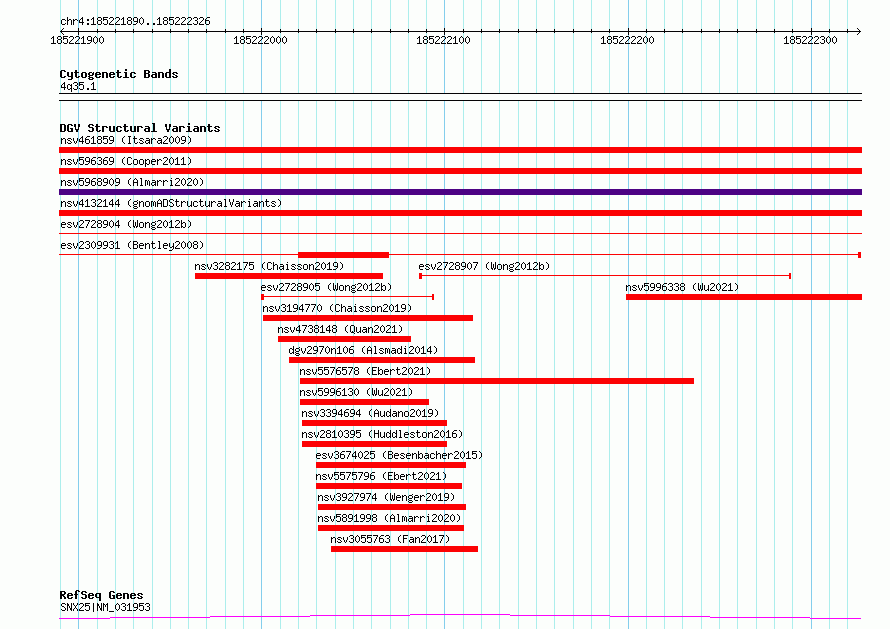The height and width of the screenshot is (629, 890).
Task: Select the red bar for nsv461859
Action: (x=460, y=150)
